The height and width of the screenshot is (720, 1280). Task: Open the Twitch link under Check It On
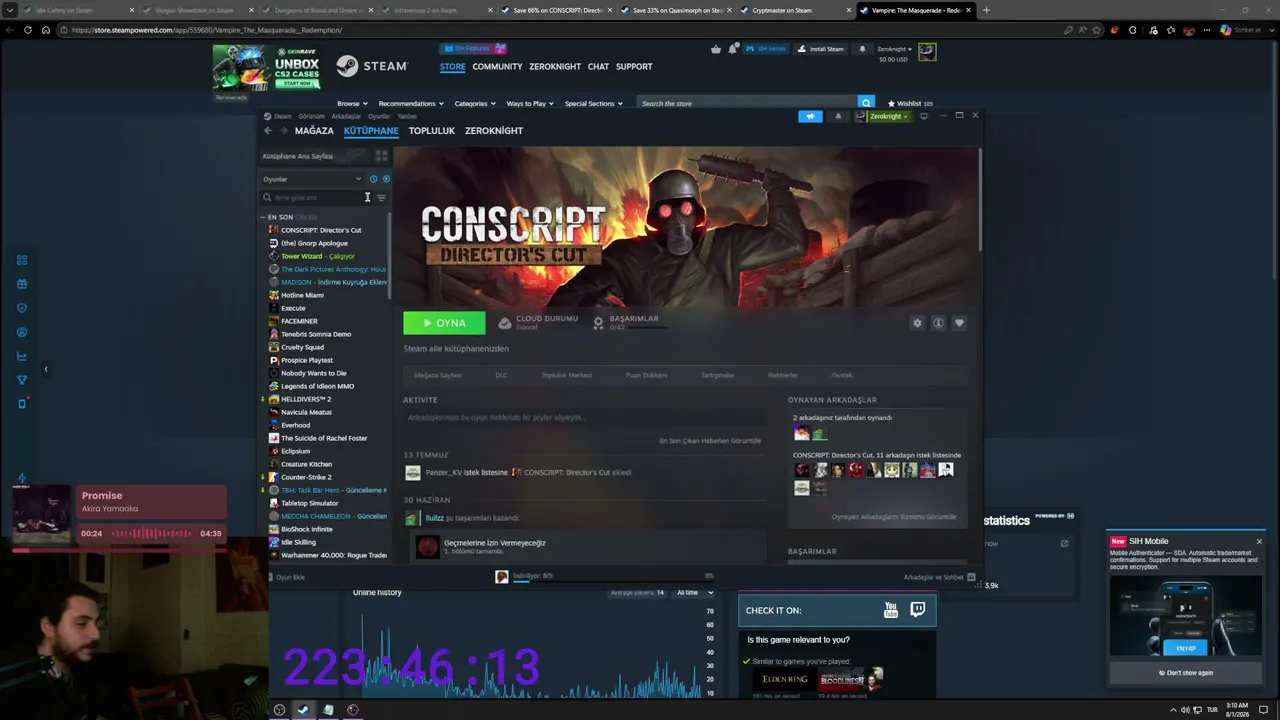pyautogui.click(x=918, y=610)
